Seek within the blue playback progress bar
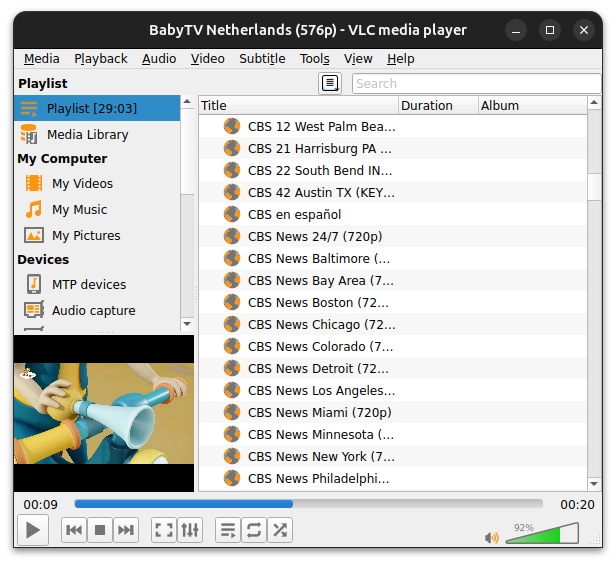 308,504
